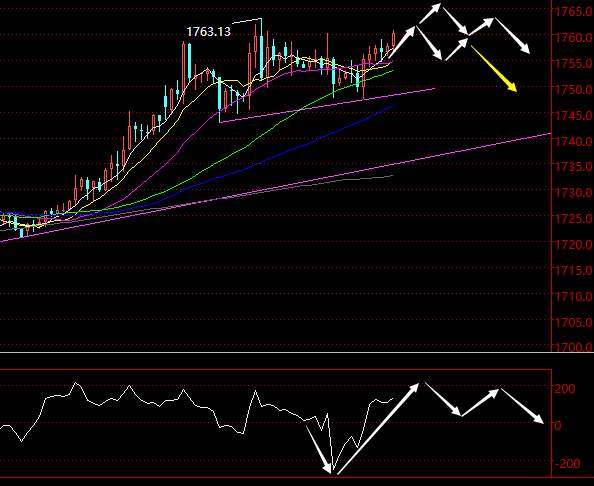
Task: Select the 1705.0 price axis label
Action: [574, 322]
